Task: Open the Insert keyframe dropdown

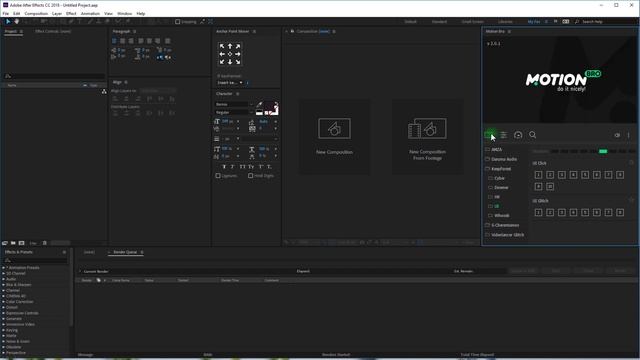Action: (x=230, y=83)
